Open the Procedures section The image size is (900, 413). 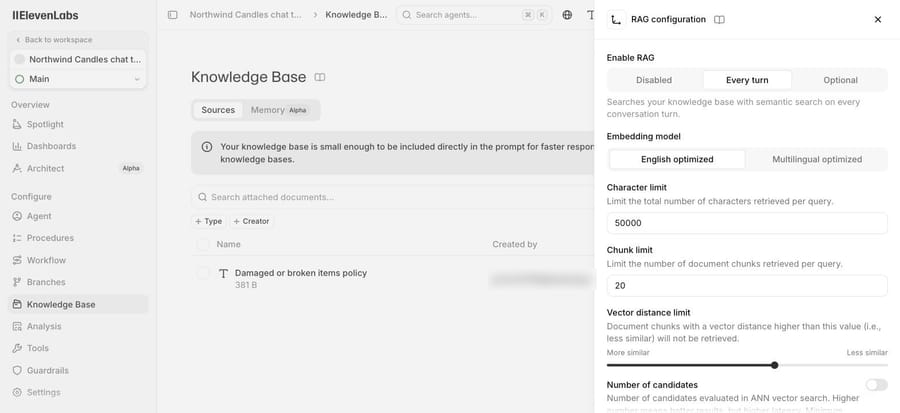pos(78,238)
